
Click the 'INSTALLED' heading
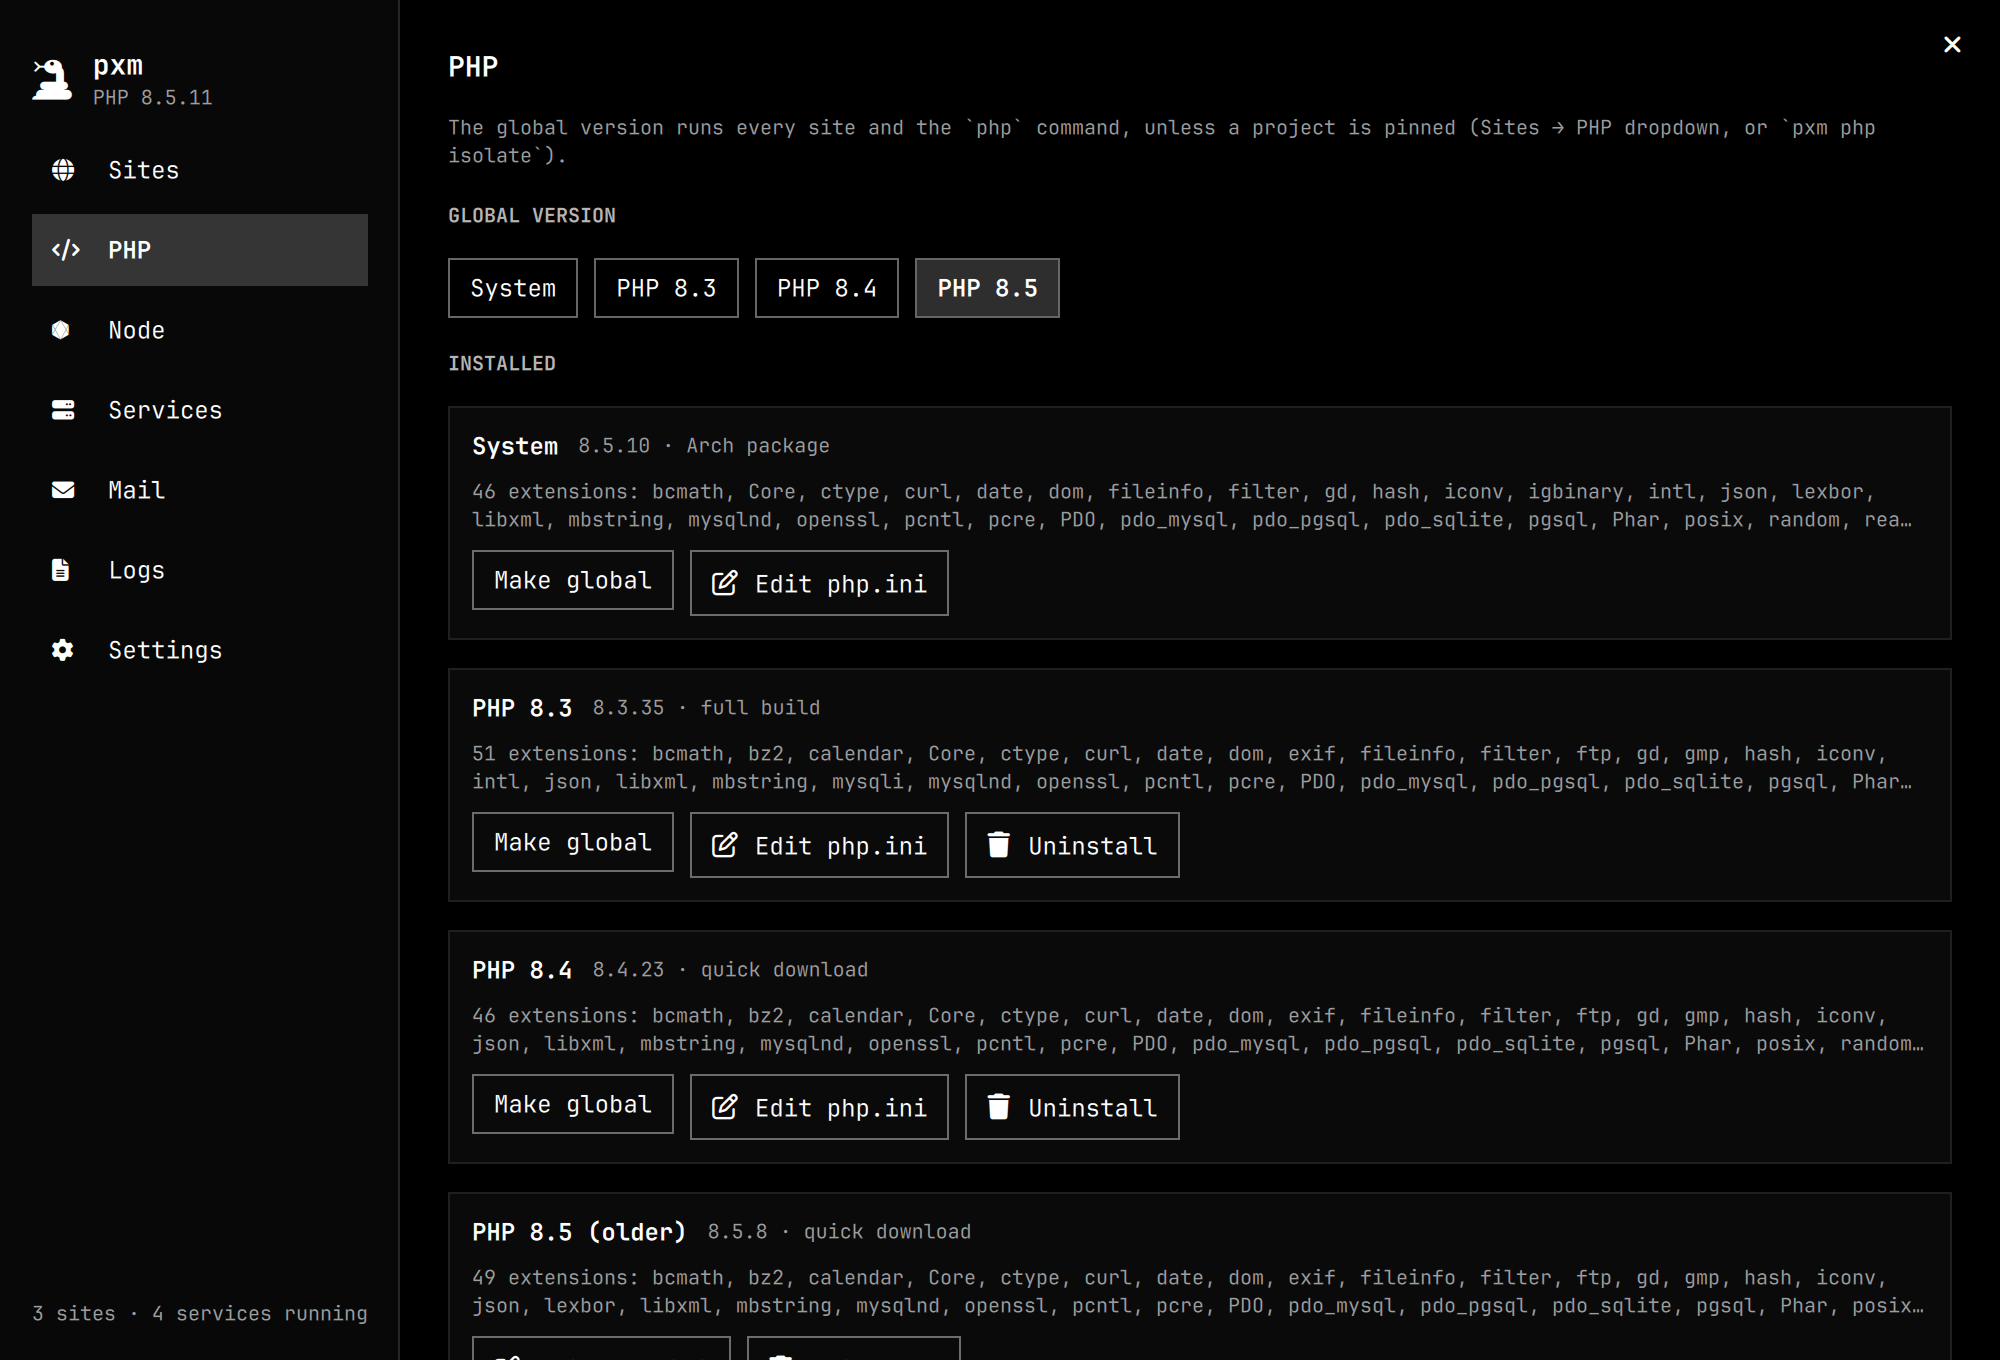[x=502, y=363]
